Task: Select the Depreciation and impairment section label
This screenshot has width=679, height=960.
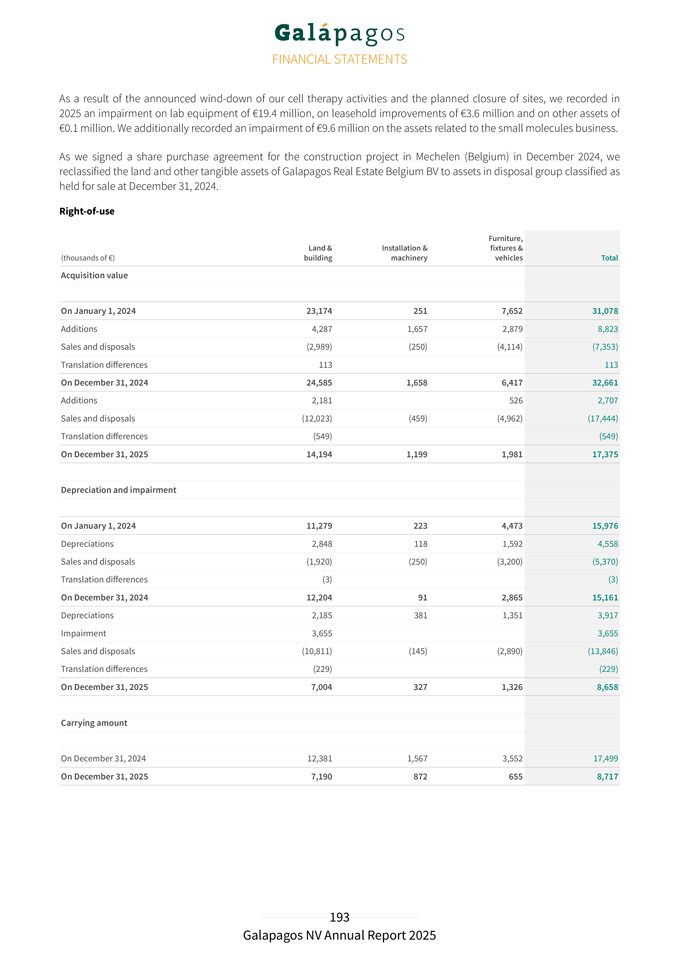Action: click(x=118, y=490)
